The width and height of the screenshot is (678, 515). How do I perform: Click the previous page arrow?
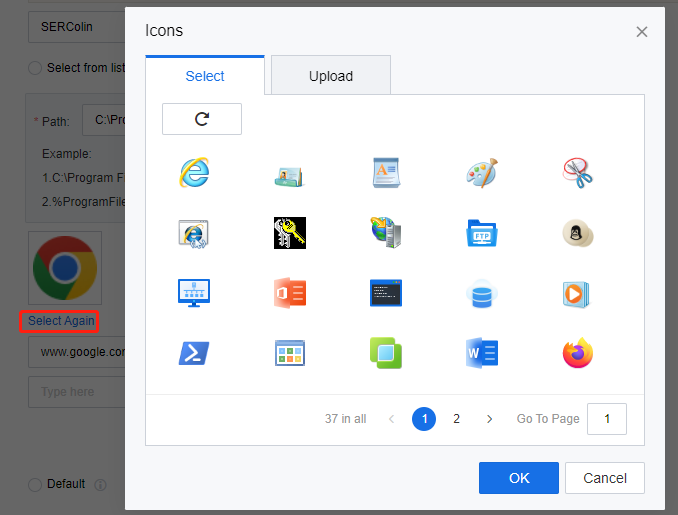click(392, 419)
